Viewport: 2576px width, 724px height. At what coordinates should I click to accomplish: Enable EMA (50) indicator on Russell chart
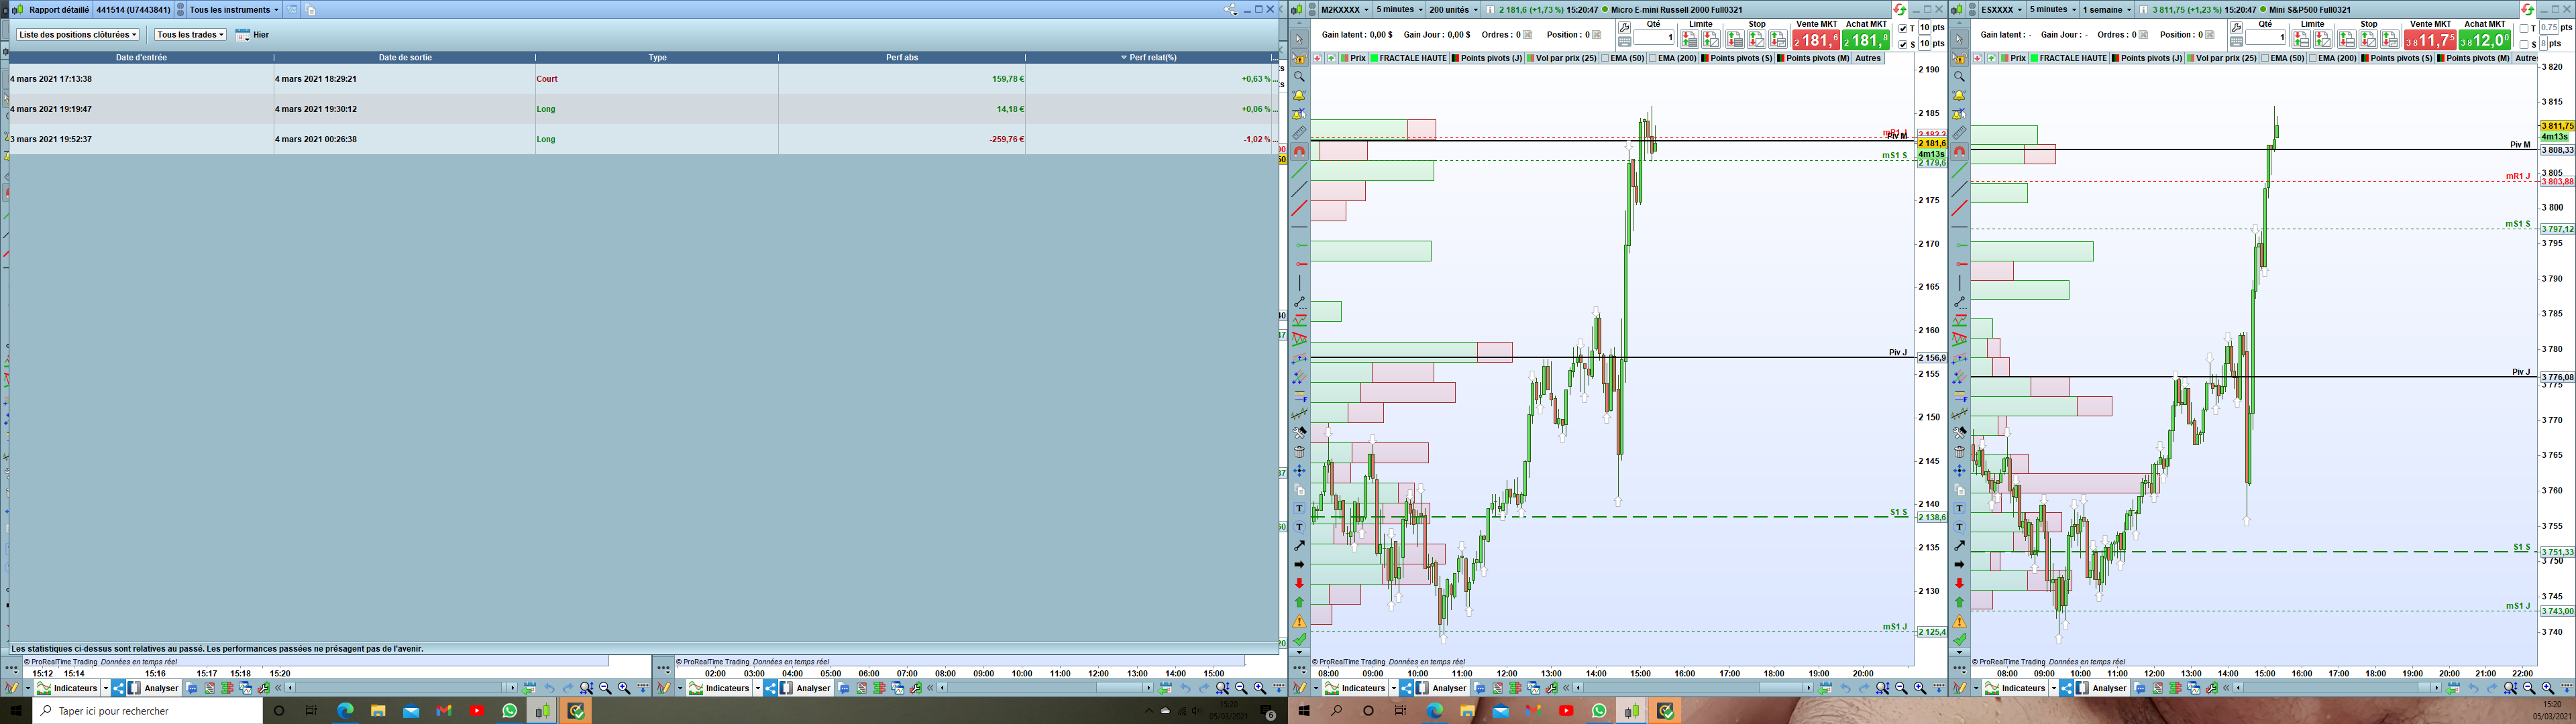pos(1605,59)
